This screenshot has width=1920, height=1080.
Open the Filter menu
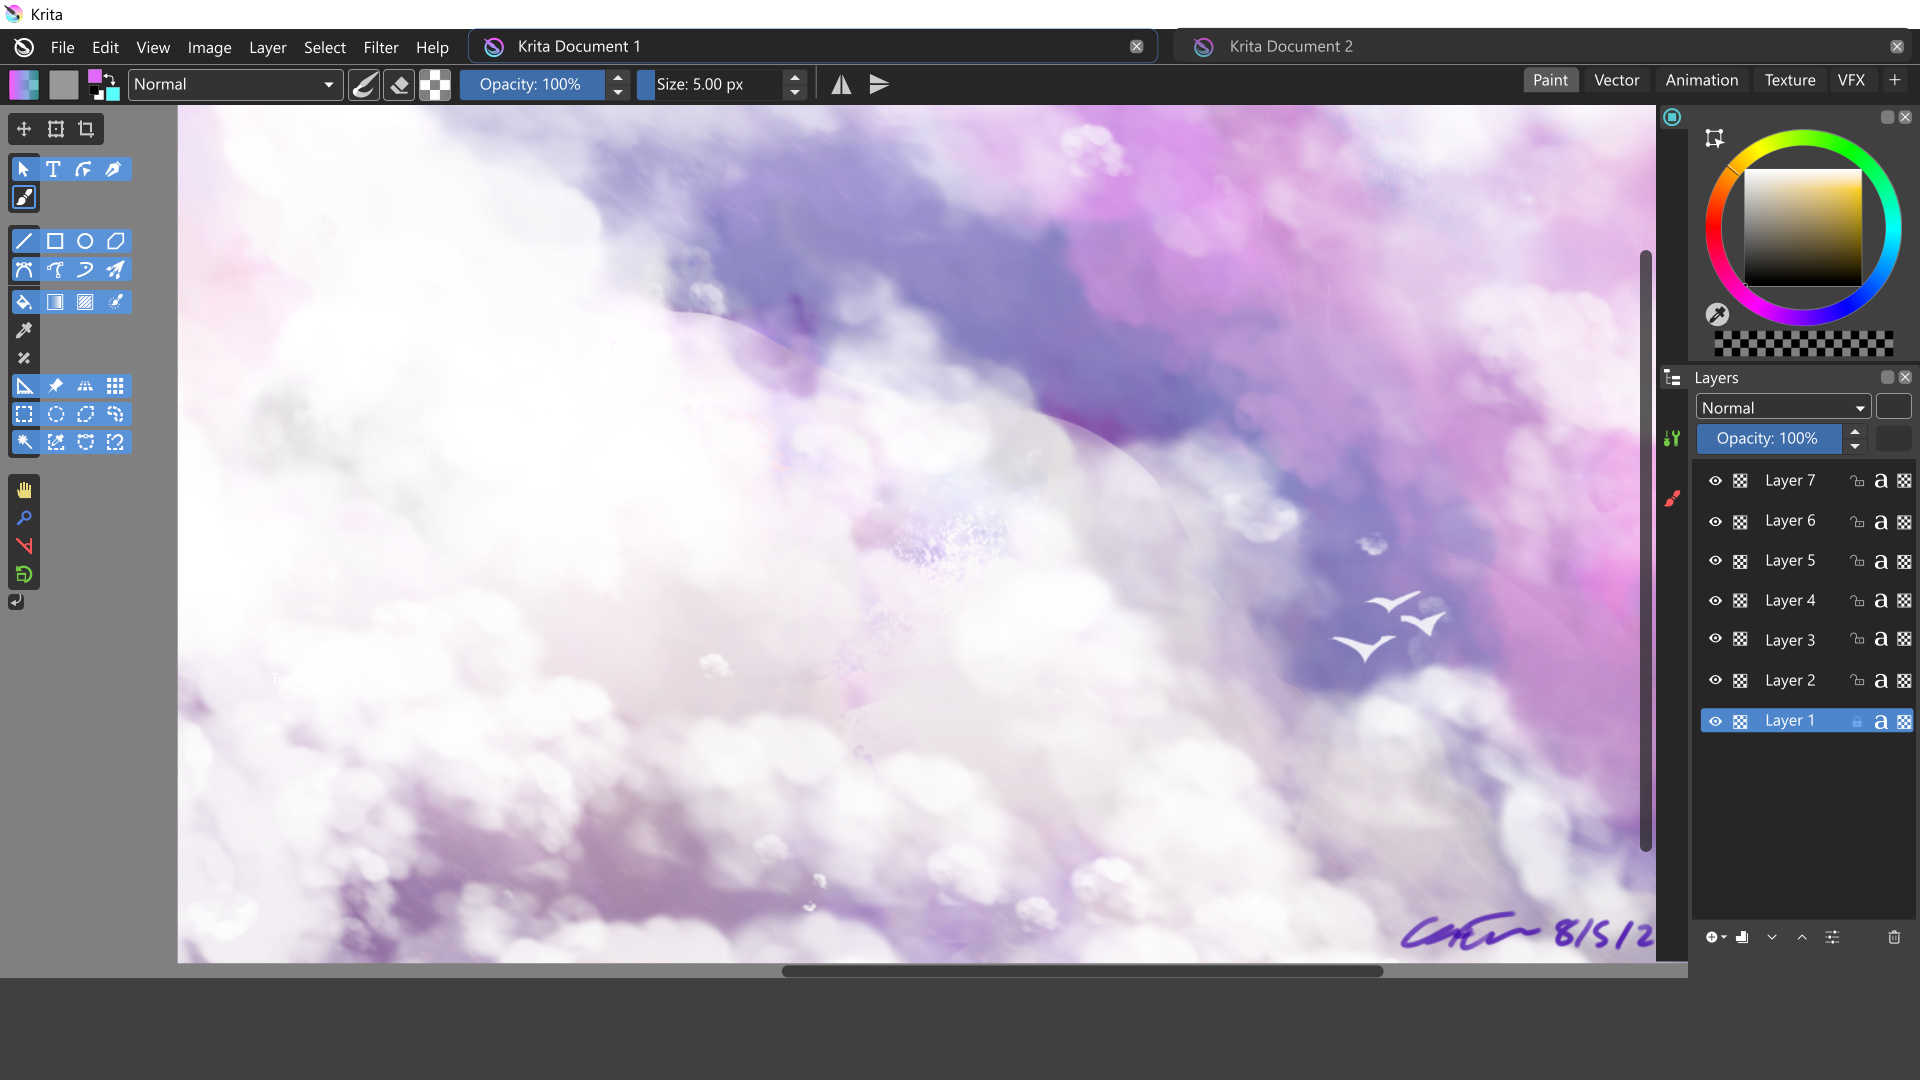point(380,47)
